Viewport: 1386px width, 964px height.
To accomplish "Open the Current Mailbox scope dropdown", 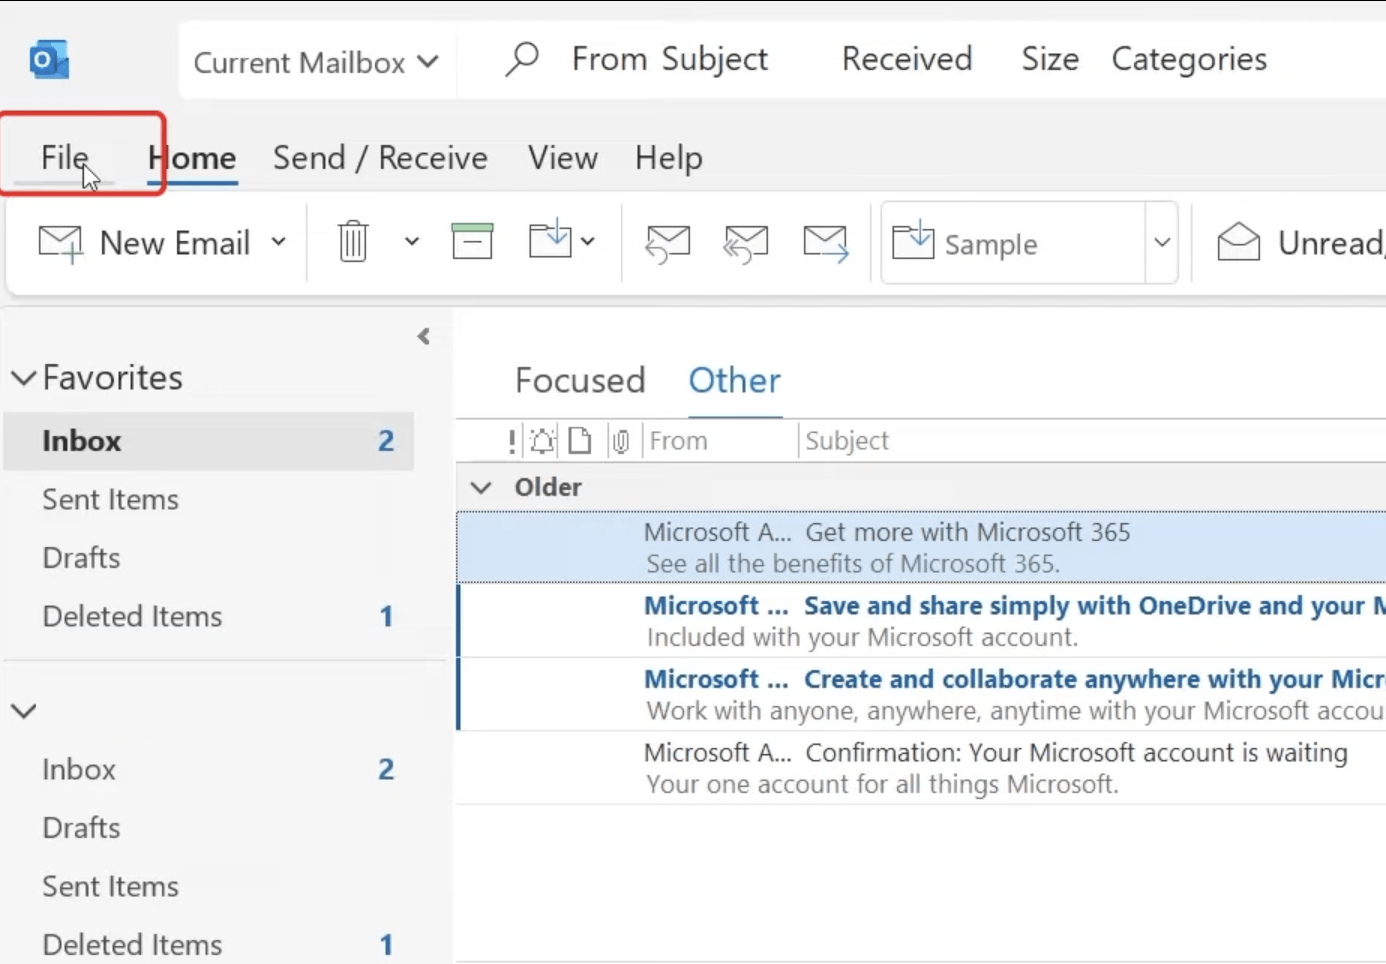I will point(316,62).
